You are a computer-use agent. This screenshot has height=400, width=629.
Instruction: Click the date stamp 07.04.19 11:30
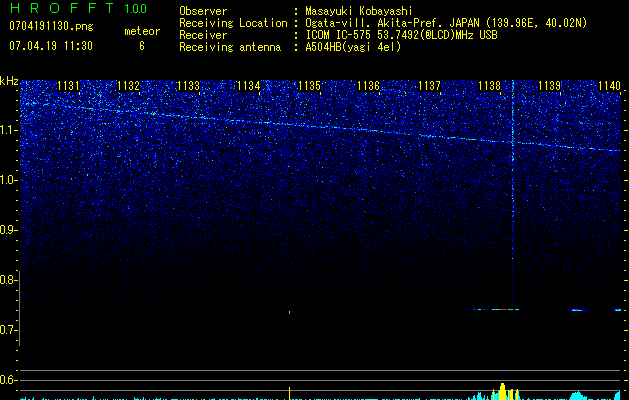pyautogui.click(x=51, y=46)
